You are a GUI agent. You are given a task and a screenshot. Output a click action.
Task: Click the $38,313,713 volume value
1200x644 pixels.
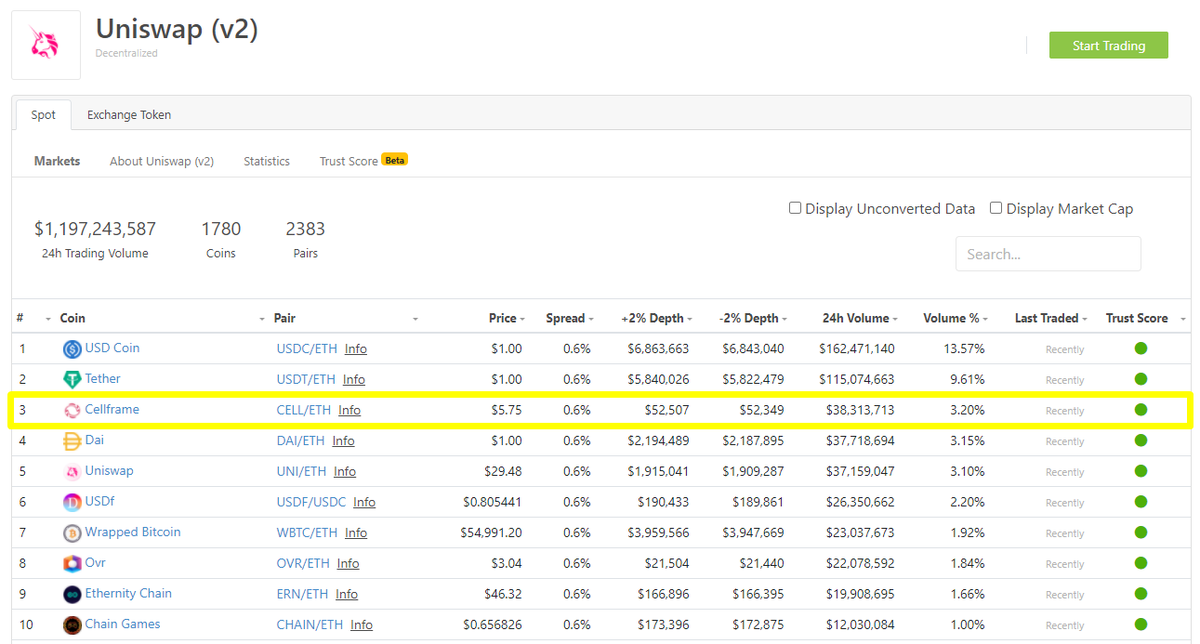pos(860,410)
